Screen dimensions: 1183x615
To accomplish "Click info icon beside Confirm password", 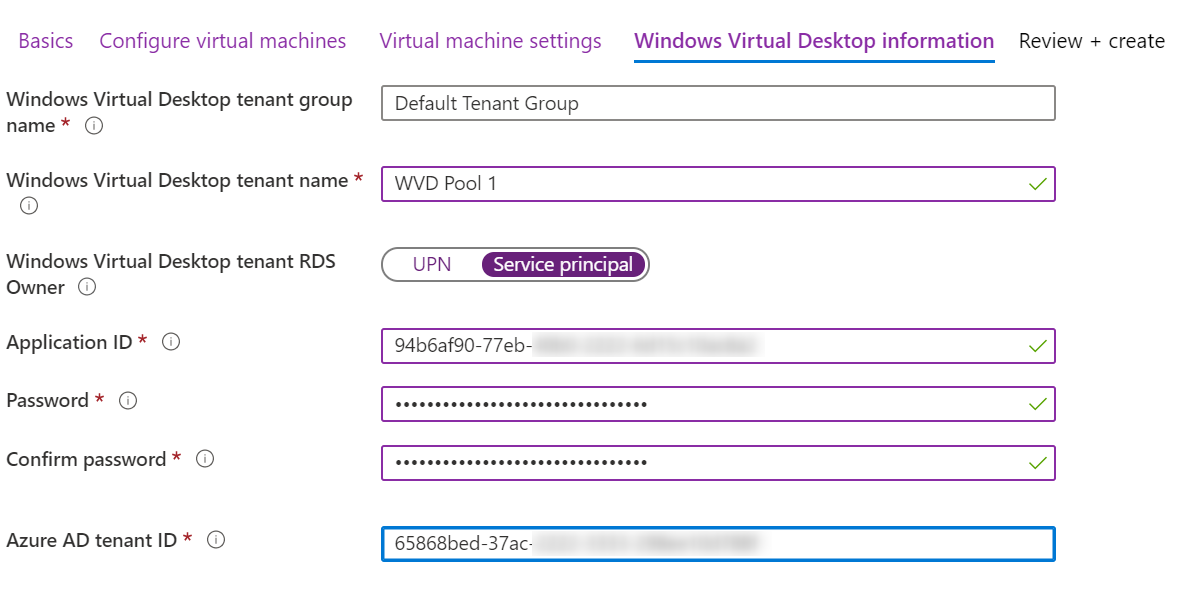I will point(205,459).
